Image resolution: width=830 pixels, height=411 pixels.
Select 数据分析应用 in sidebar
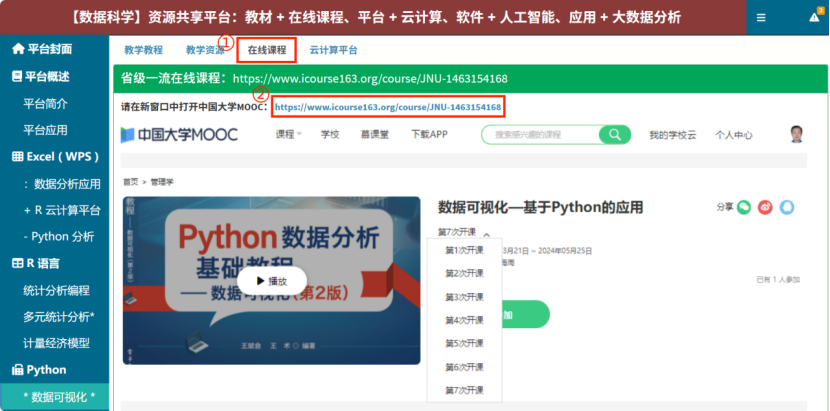(x=62, y=184)
